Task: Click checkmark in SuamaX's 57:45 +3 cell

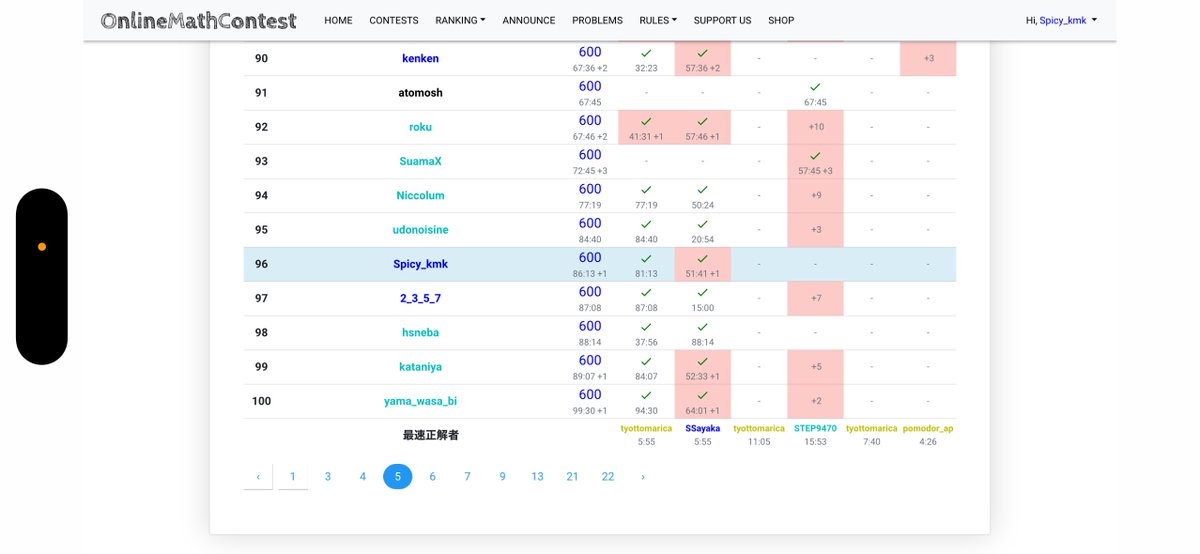Action: 815,155
